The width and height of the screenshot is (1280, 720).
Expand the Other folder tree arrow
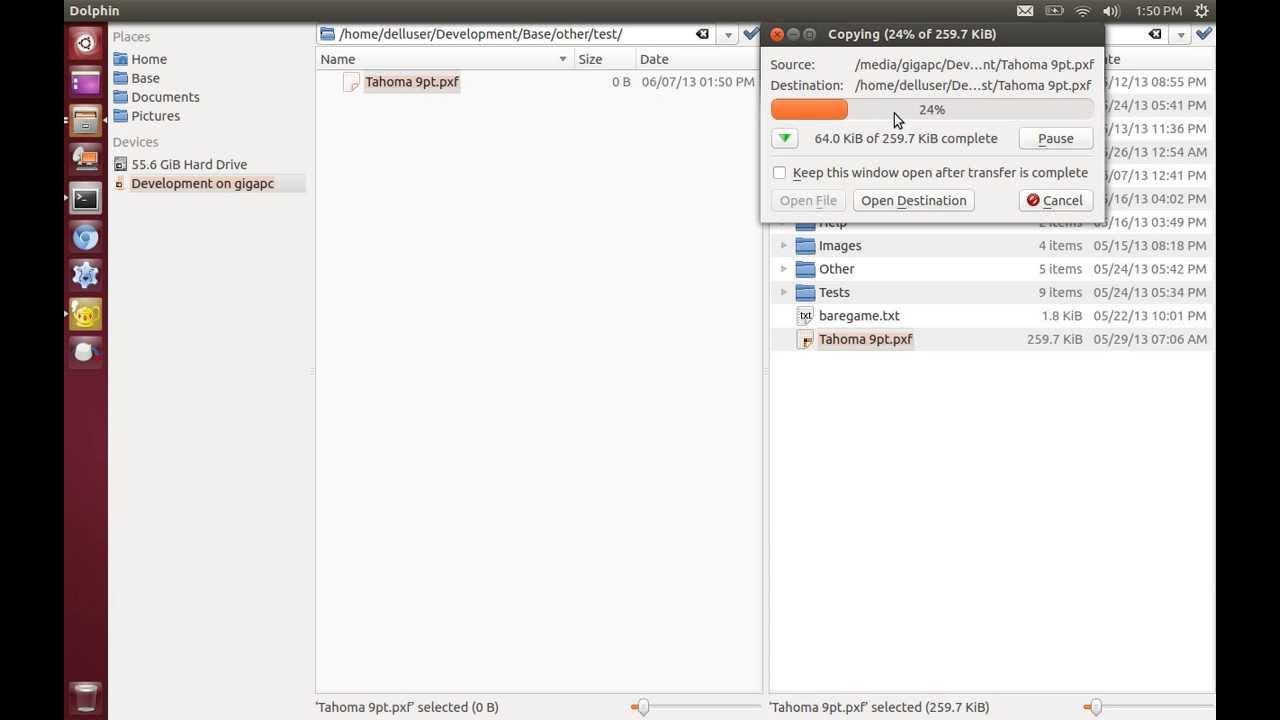(x=784, y=269)
